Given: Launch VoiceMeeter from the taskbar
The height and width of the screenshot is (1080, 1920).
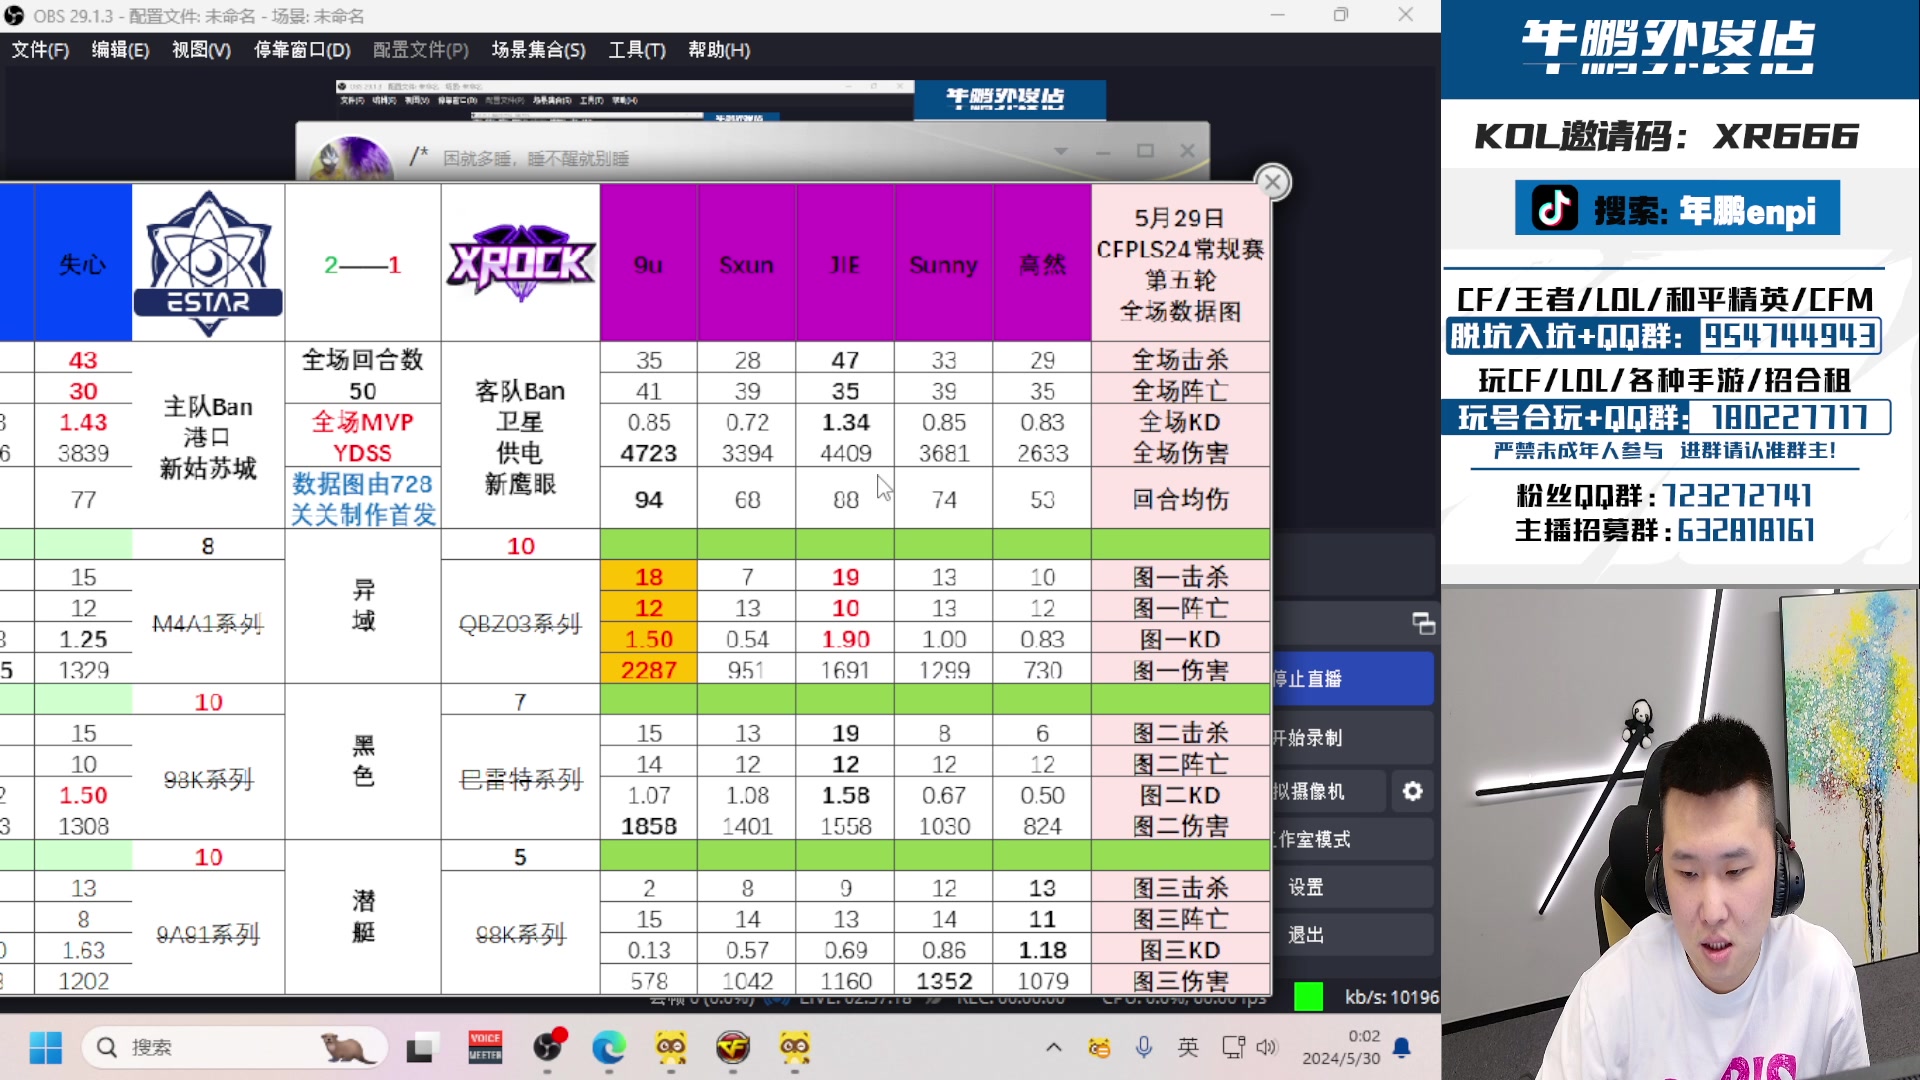Looking at the screenshot, I should [x=485, y=1047].
